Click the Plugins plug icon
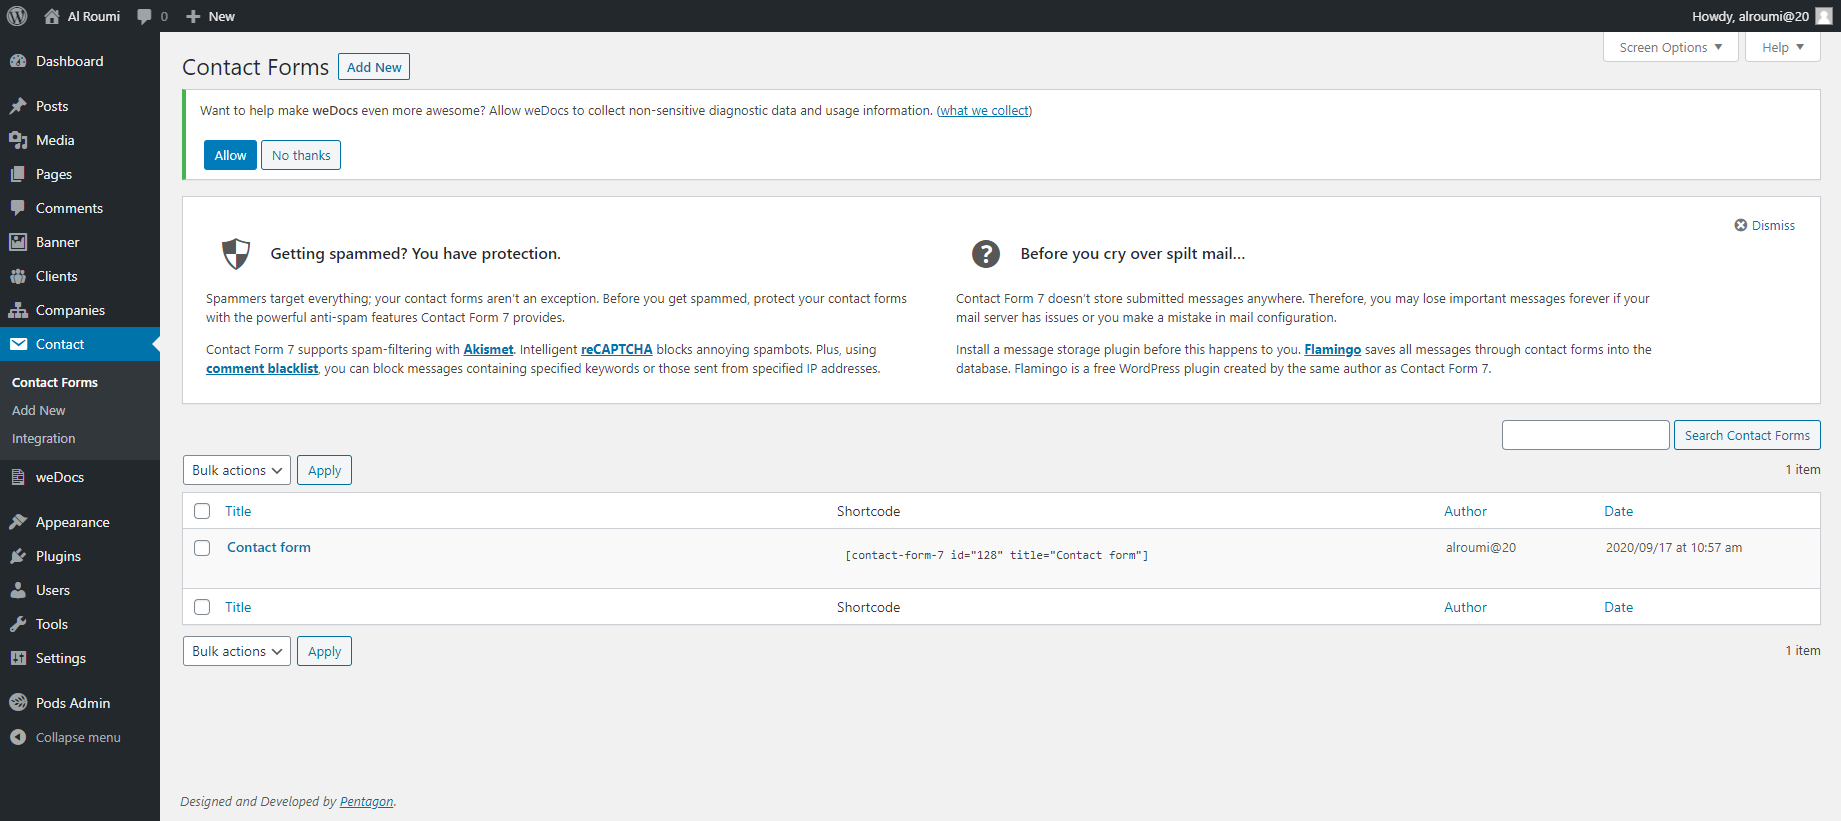 click(18, 556)
